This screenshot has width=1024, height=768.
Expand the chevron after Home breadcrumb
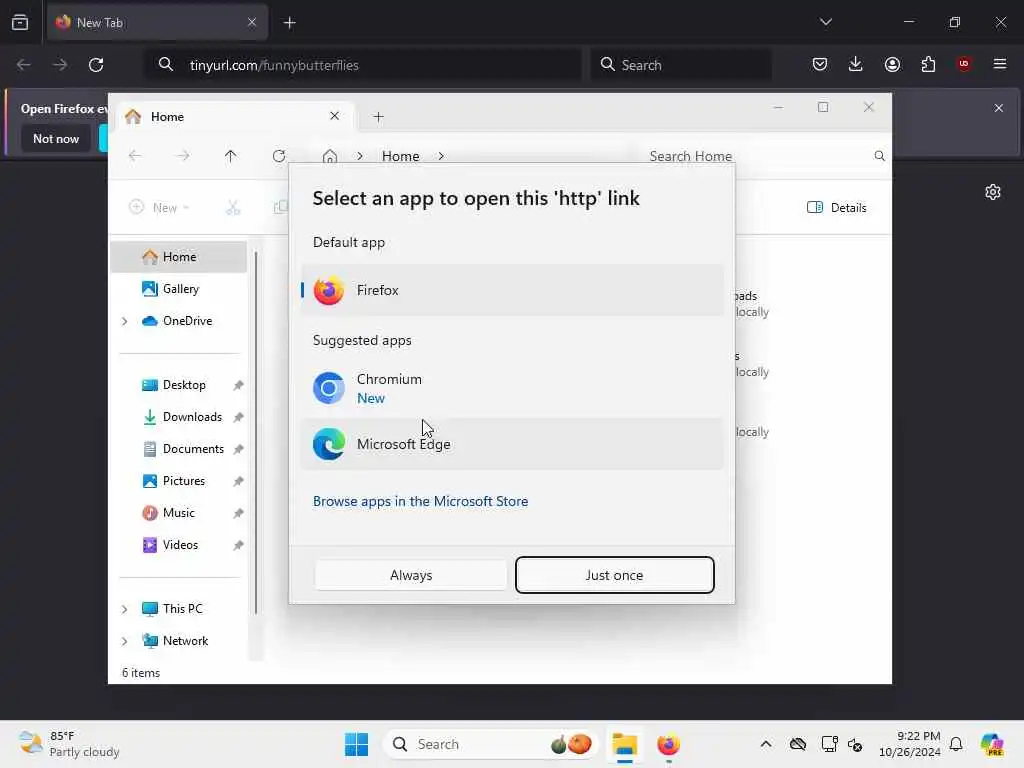pos(441,156)
